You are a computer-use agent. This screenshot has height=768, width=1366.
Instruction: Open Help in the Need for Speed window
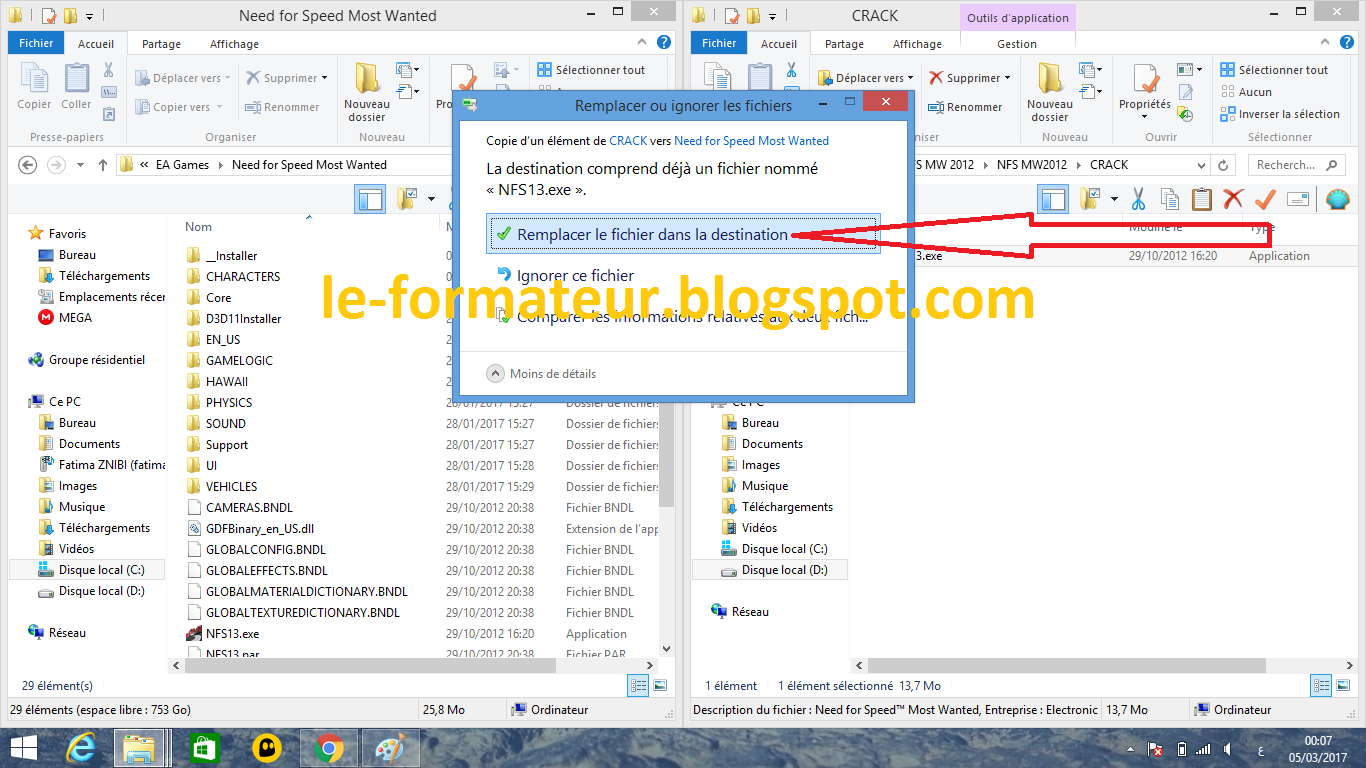[x=664, y=43]
